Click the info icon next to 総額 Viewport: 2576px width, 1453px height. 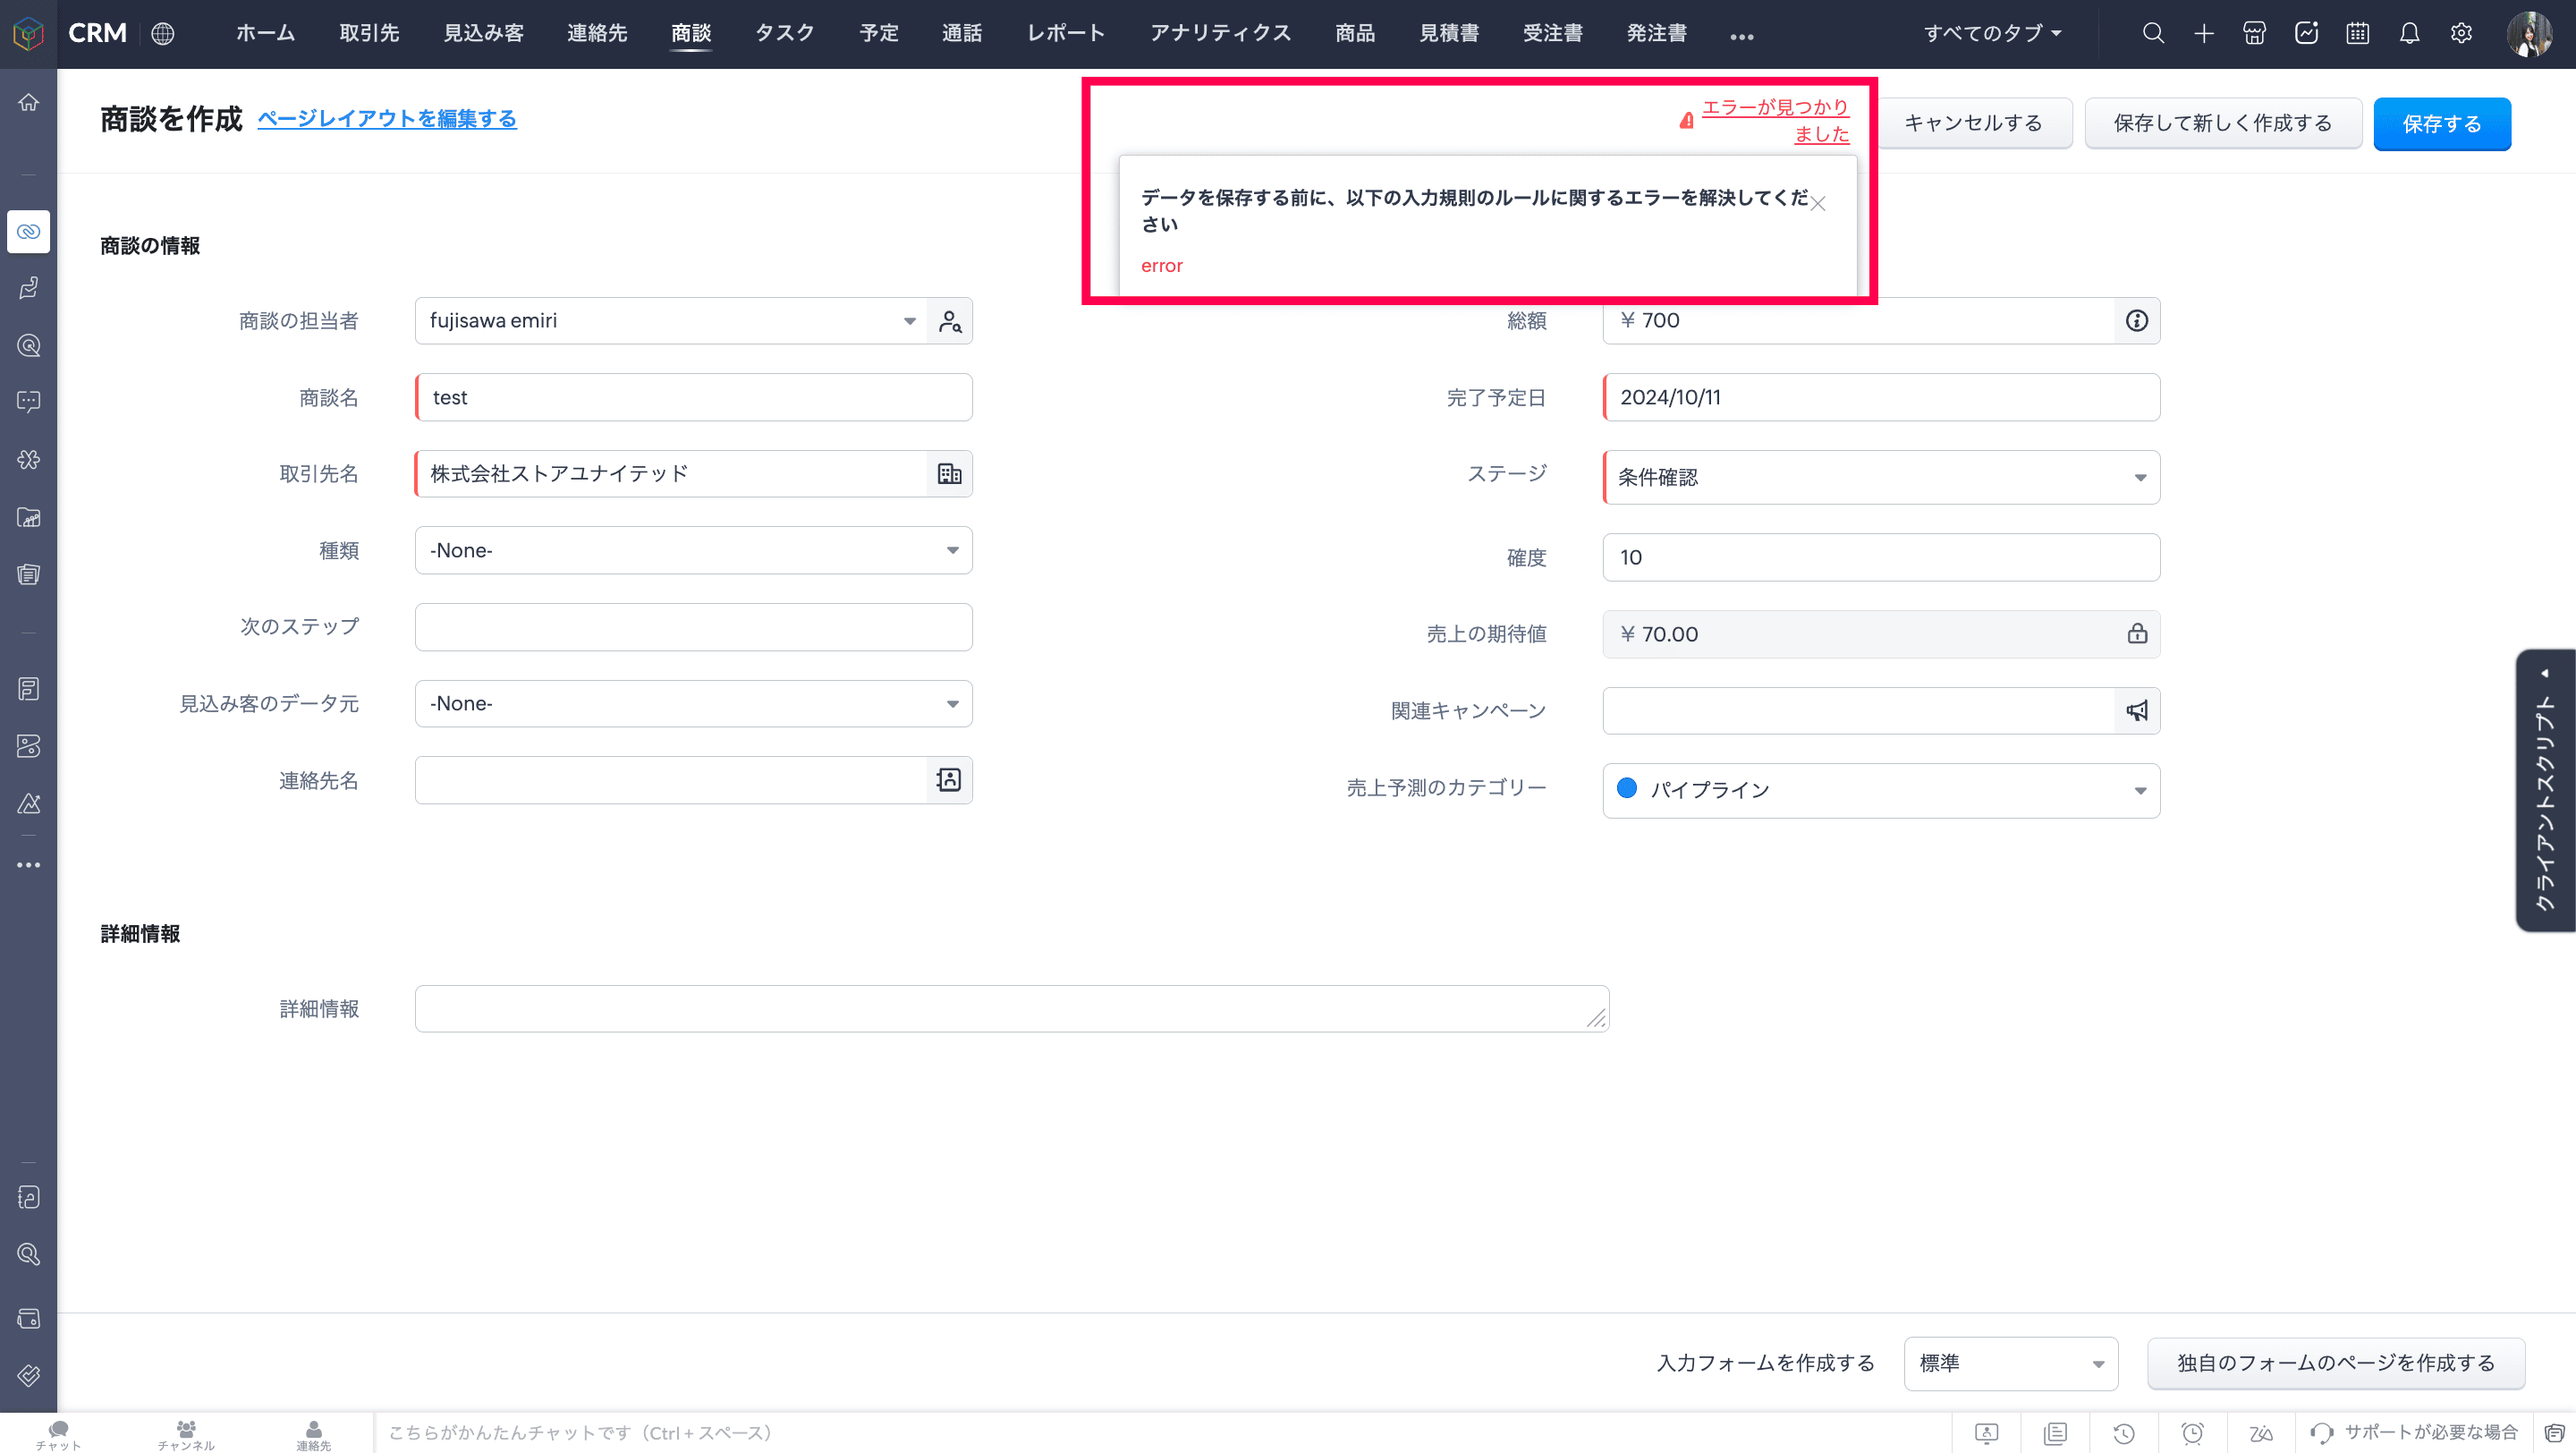point(2137,321)
